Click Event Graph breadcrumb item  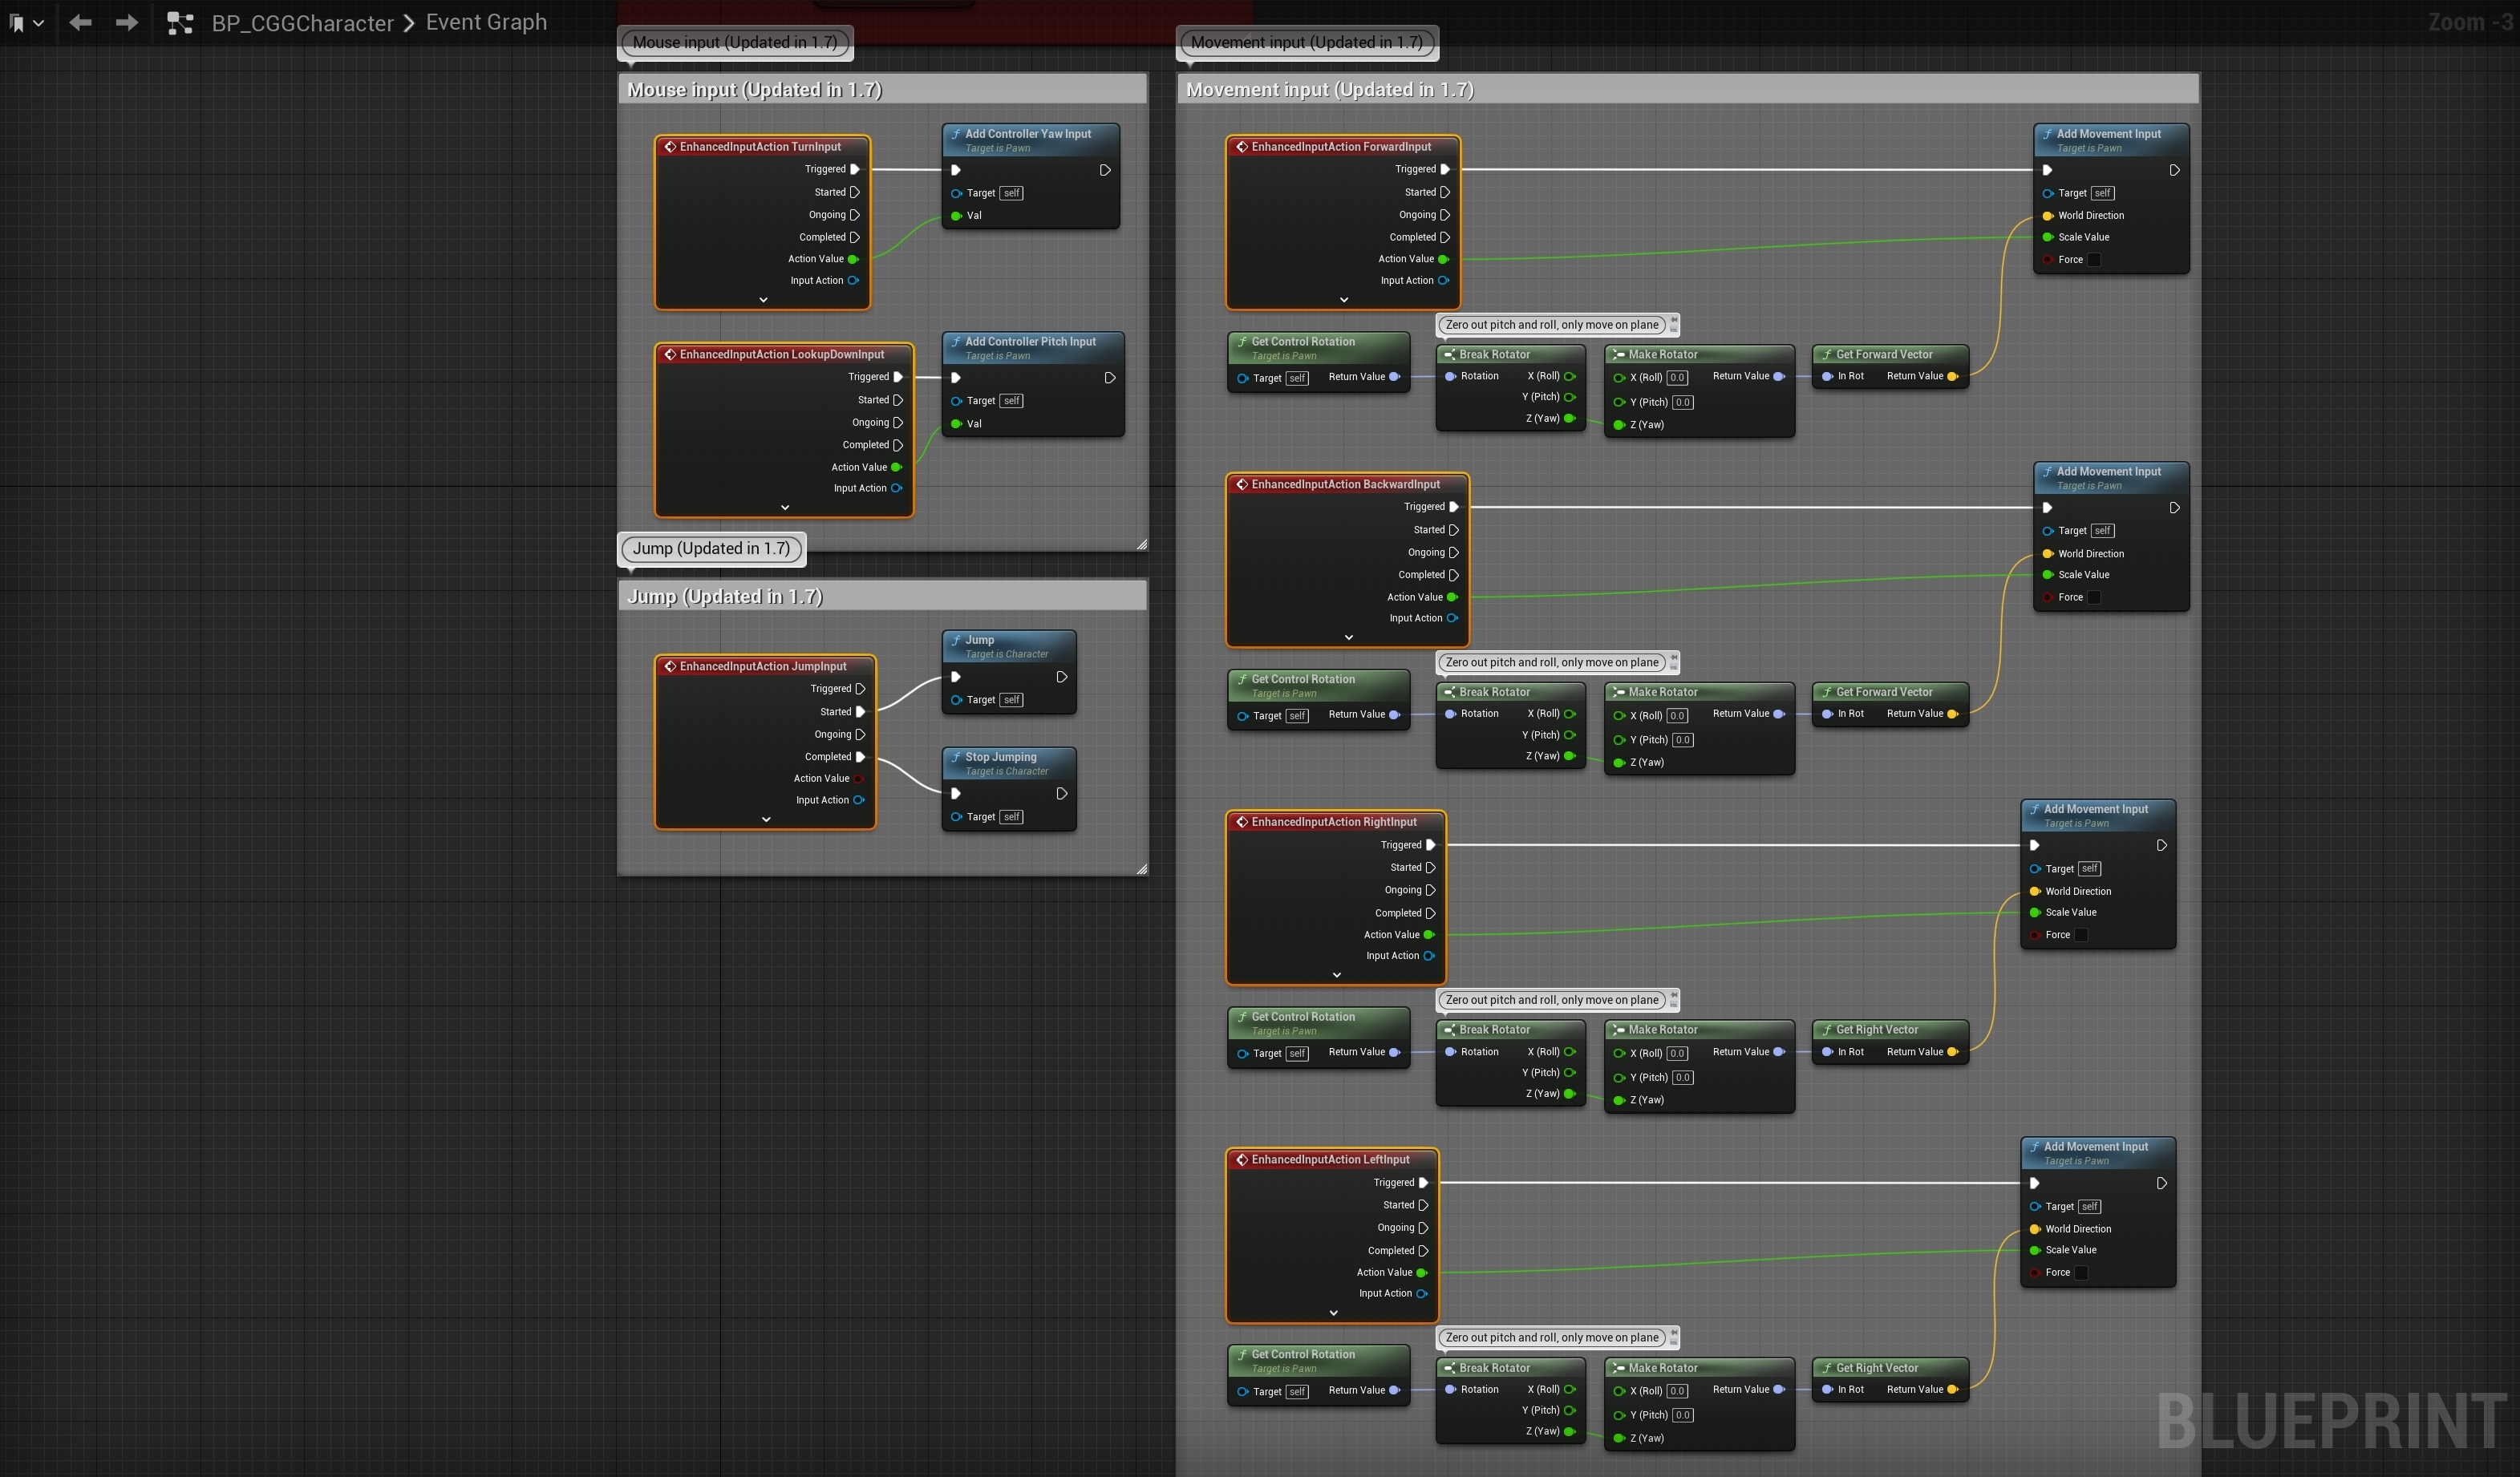(x=486, y=22)
